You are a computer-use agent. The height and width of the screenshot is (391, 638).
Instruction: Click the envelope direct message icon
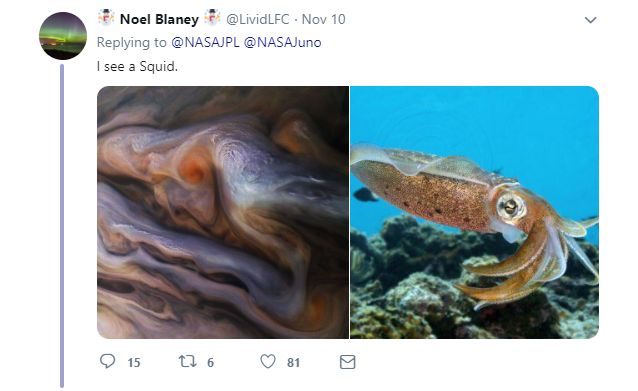(x=347, y=362)
